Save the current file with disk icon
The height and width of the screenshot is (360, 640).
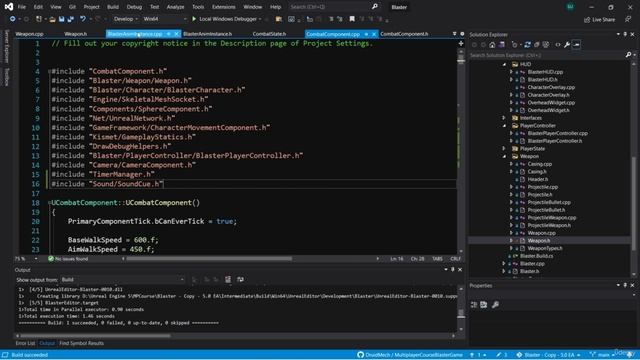pos(62,19)
